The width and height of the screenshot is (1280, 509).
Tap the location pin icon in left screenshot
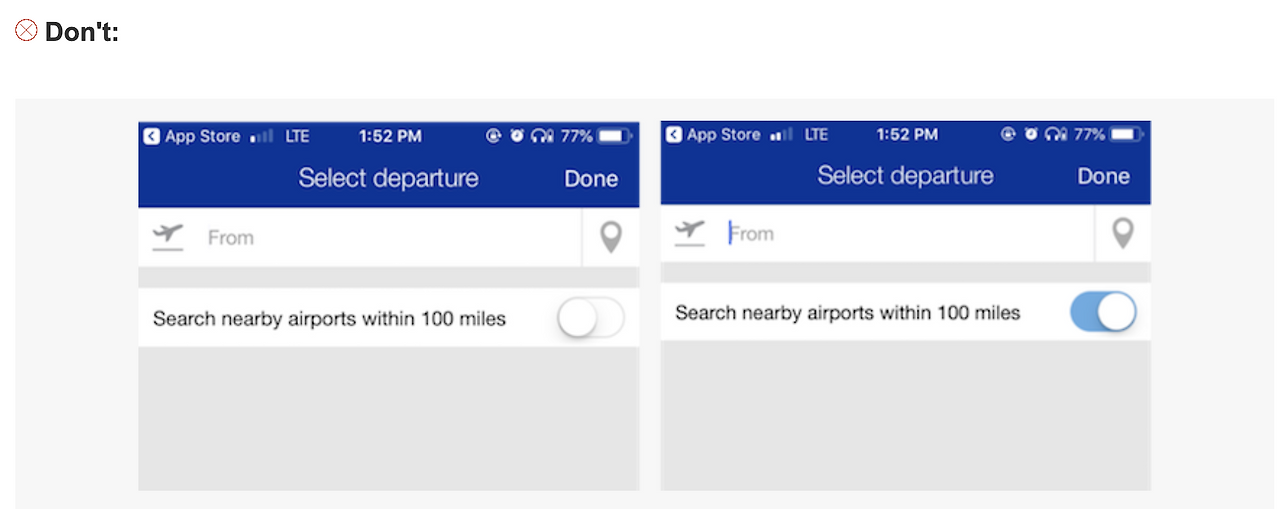pos(610,238)
